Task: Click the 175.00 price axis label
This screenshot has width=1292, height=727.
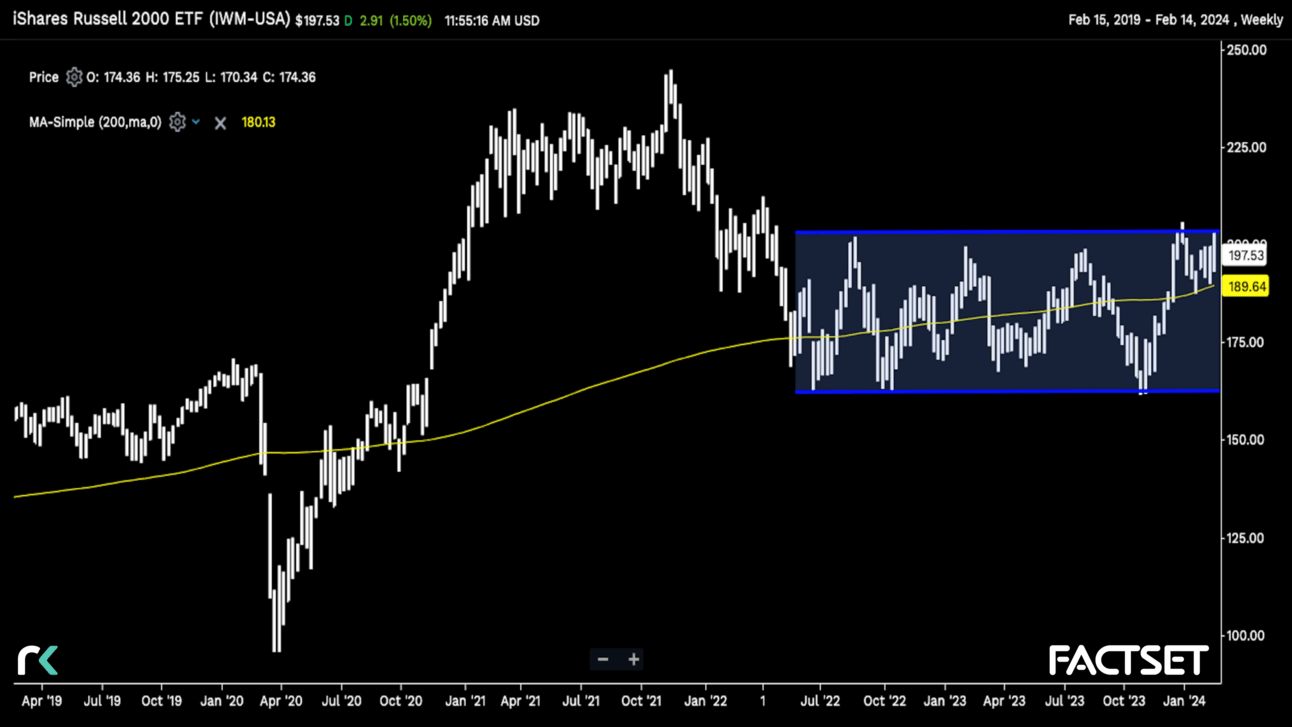Action: (x=1246, y=342)
